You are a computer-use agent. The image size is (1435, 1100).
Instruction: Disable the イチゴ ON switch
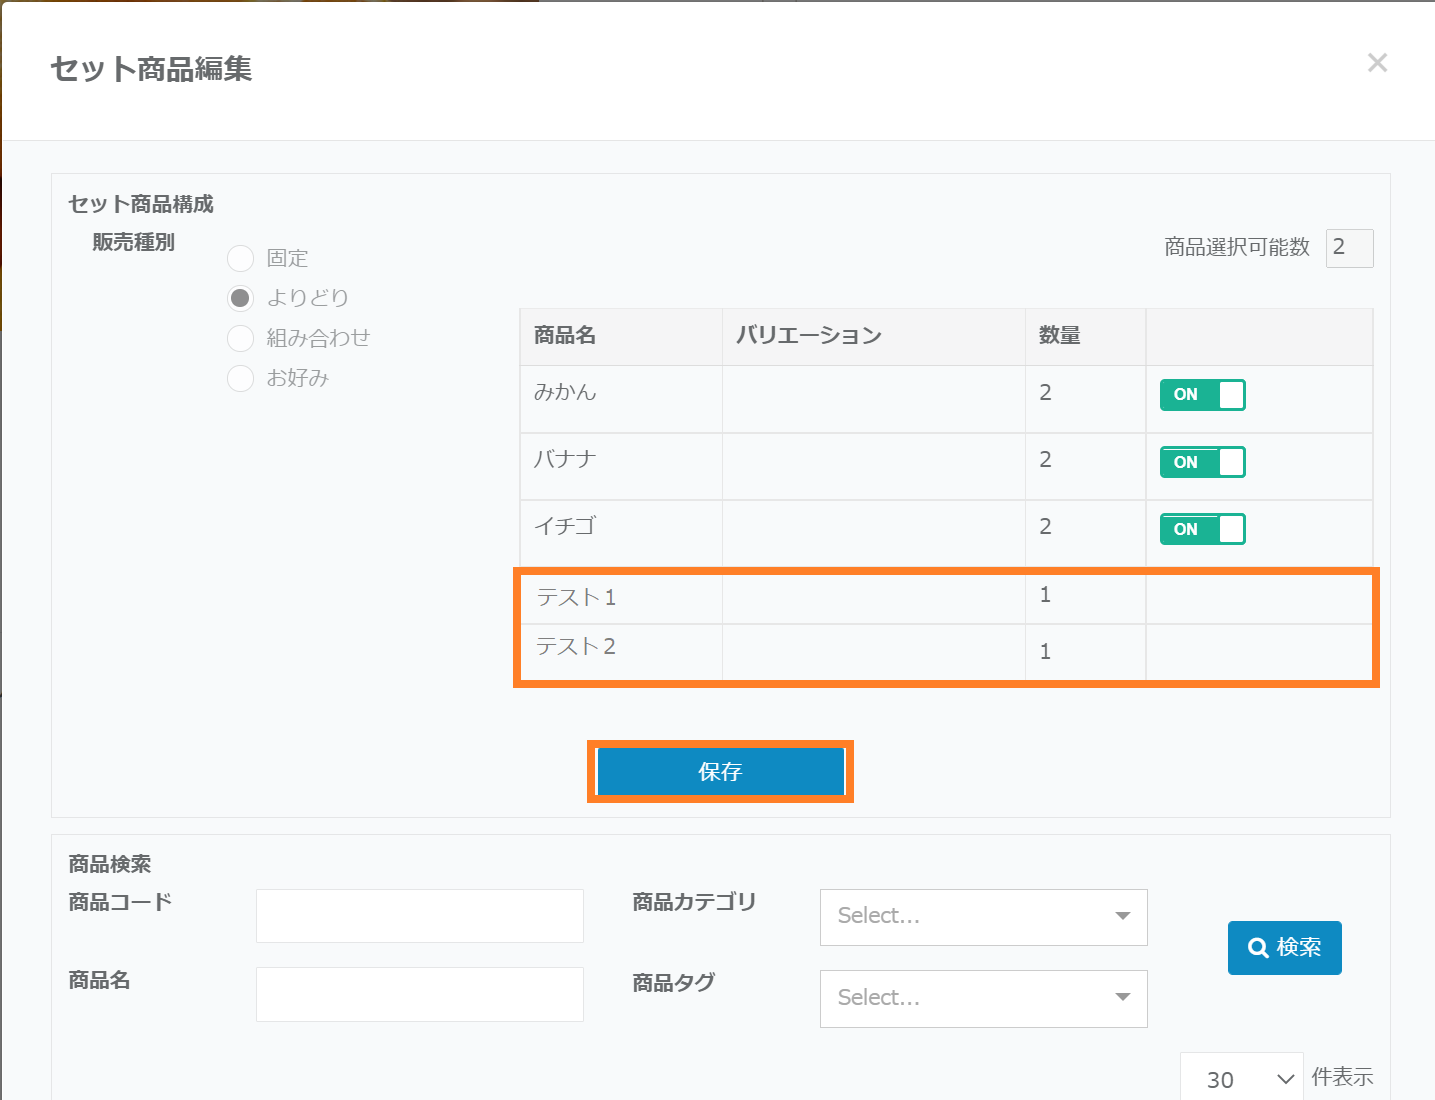(x=1202, y=529)
